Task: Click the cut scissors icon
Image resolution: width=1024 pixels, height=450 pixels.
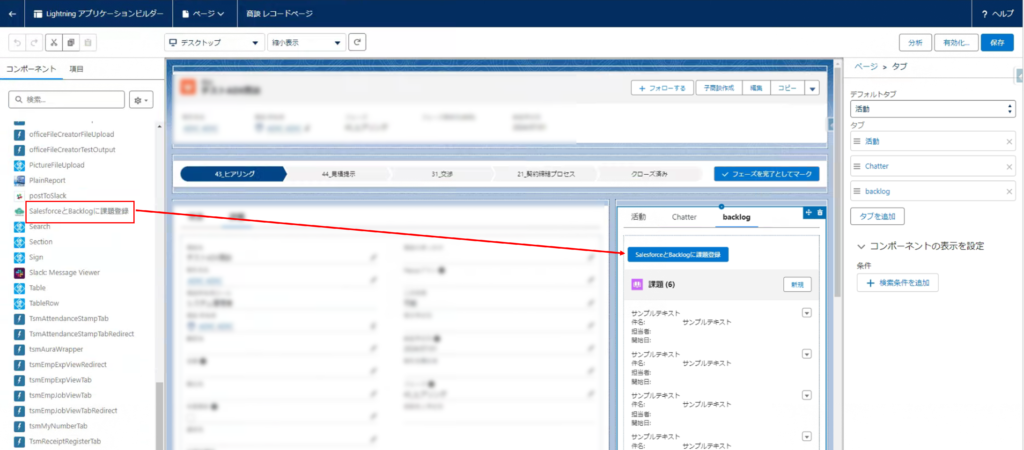Action: (54, 42)
